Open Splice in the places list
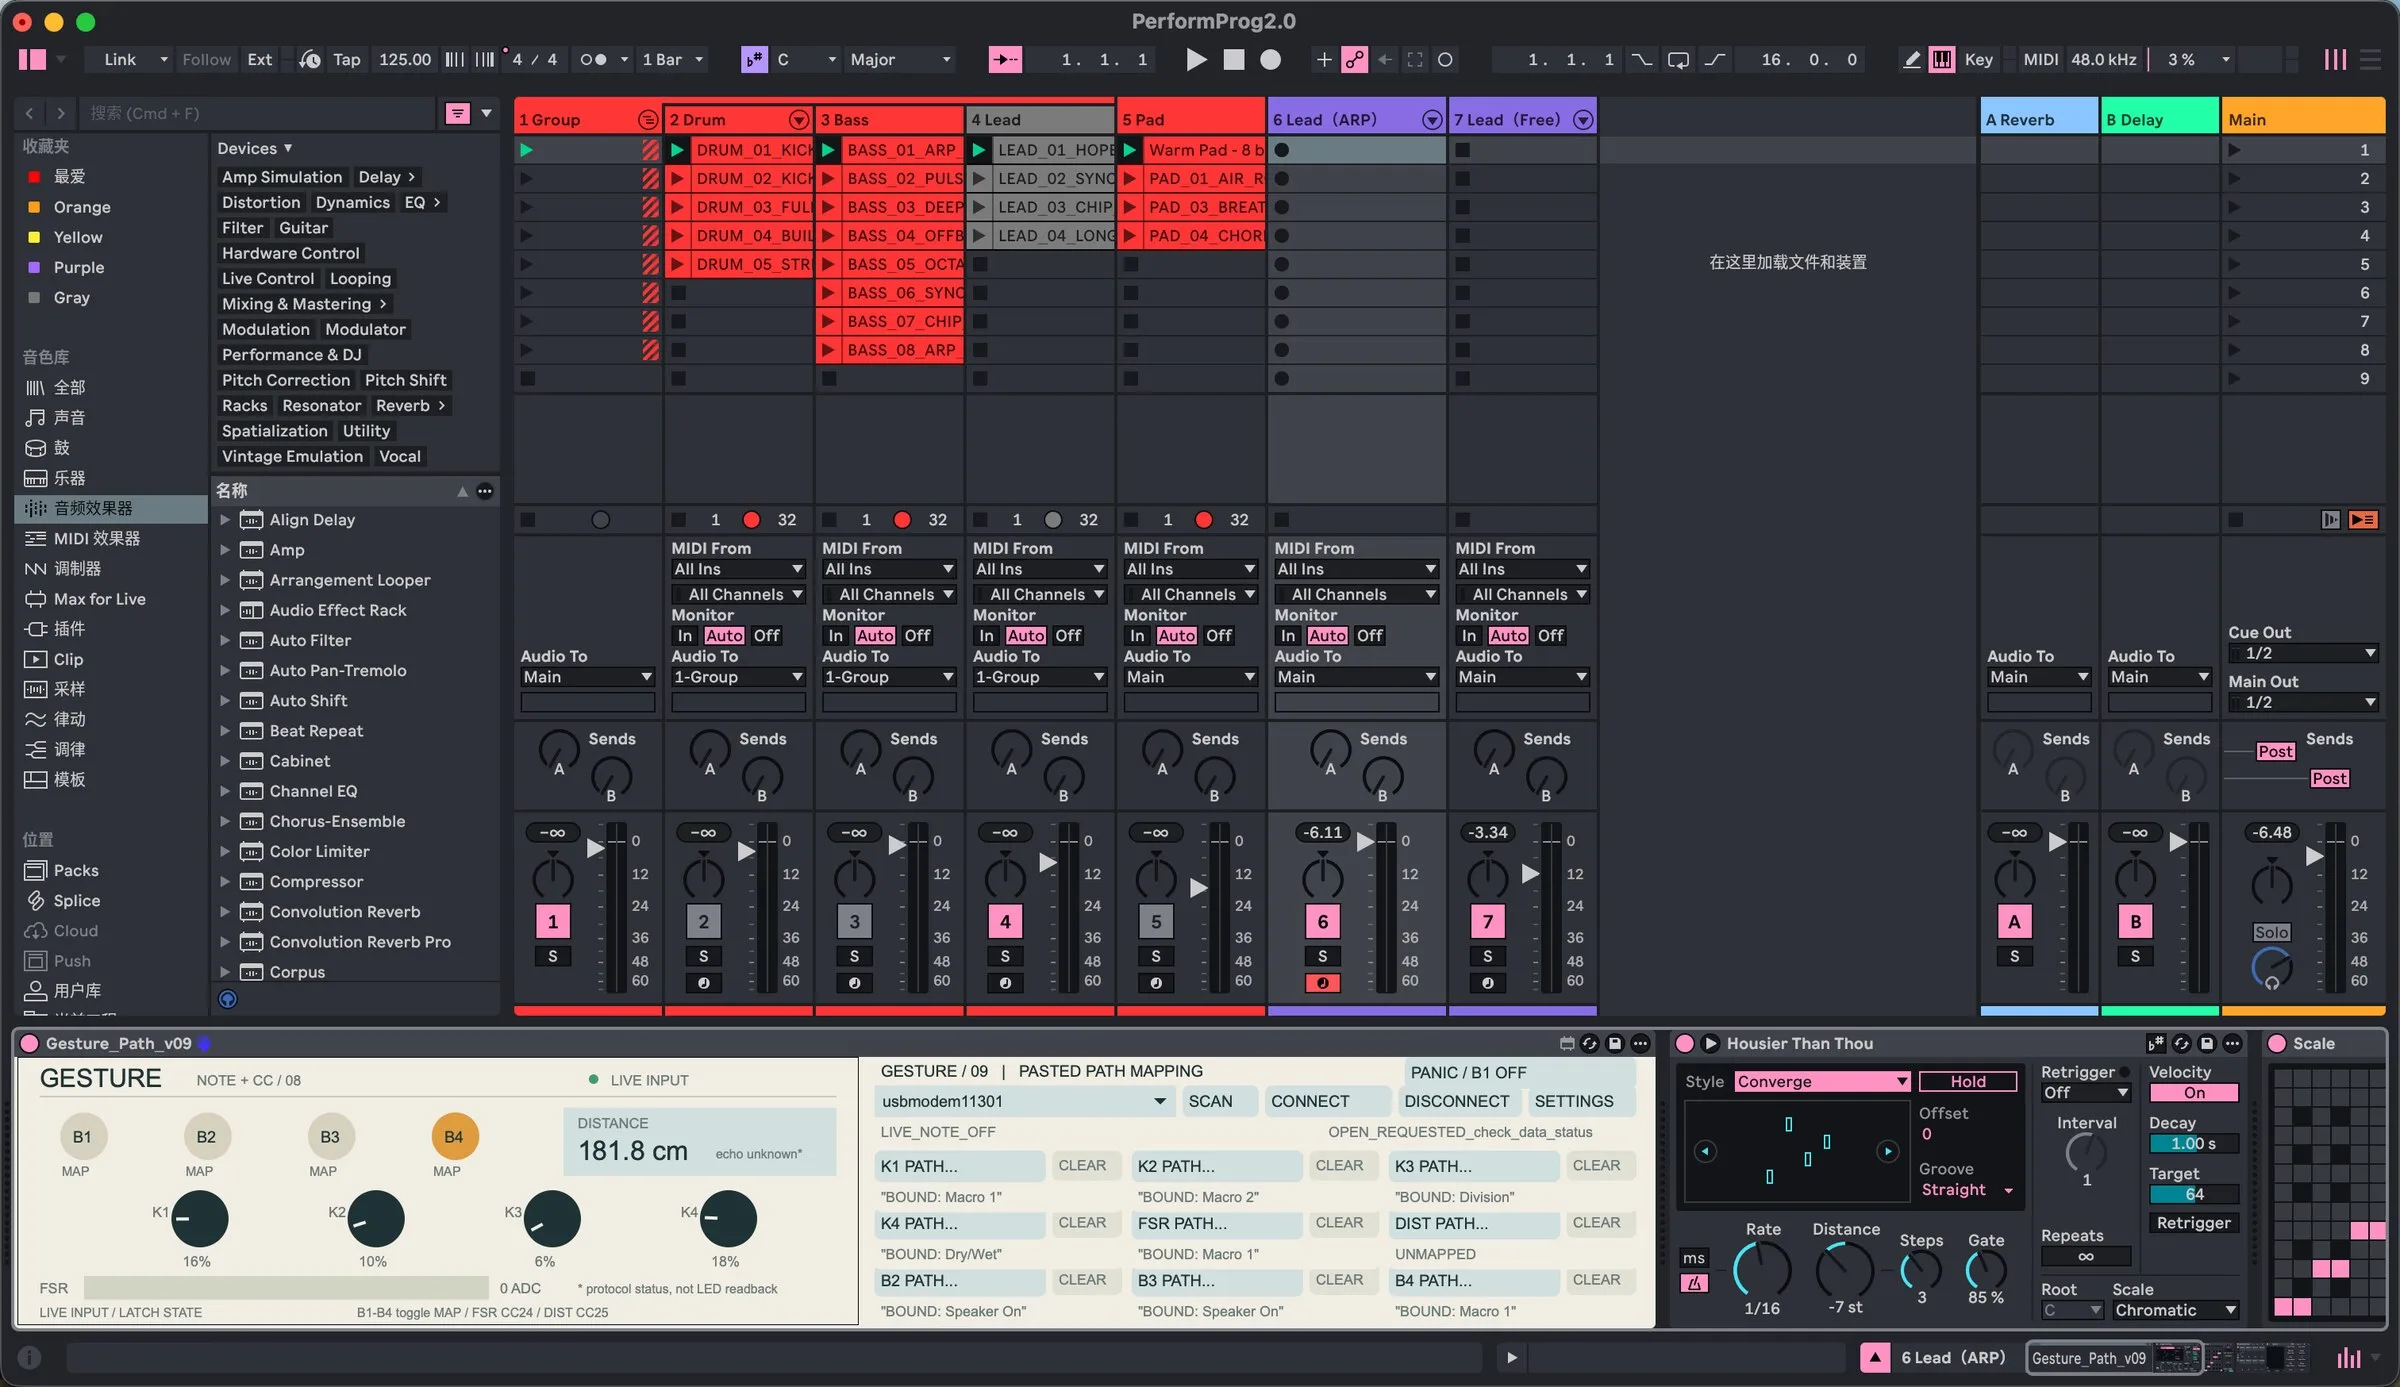The width and height of the screenshot is (2400, 1387). coord(76,901)
